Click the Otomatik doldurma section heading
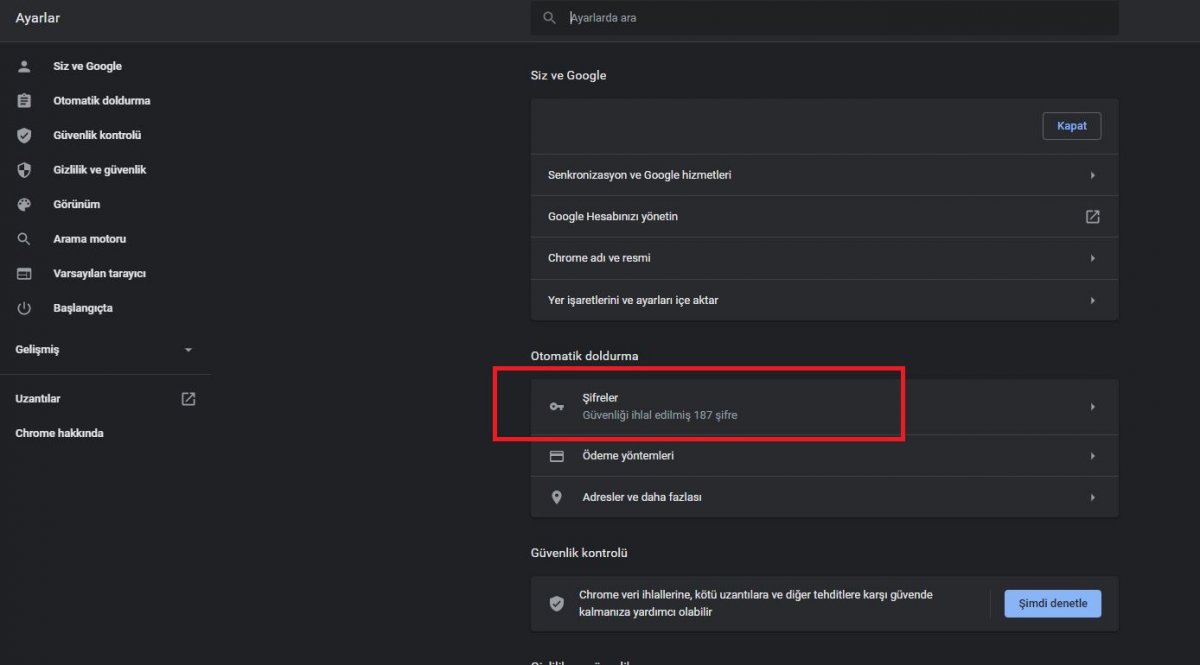Image resolution: width=1200 pixels, height=665 pixels. tap(584, 356)
